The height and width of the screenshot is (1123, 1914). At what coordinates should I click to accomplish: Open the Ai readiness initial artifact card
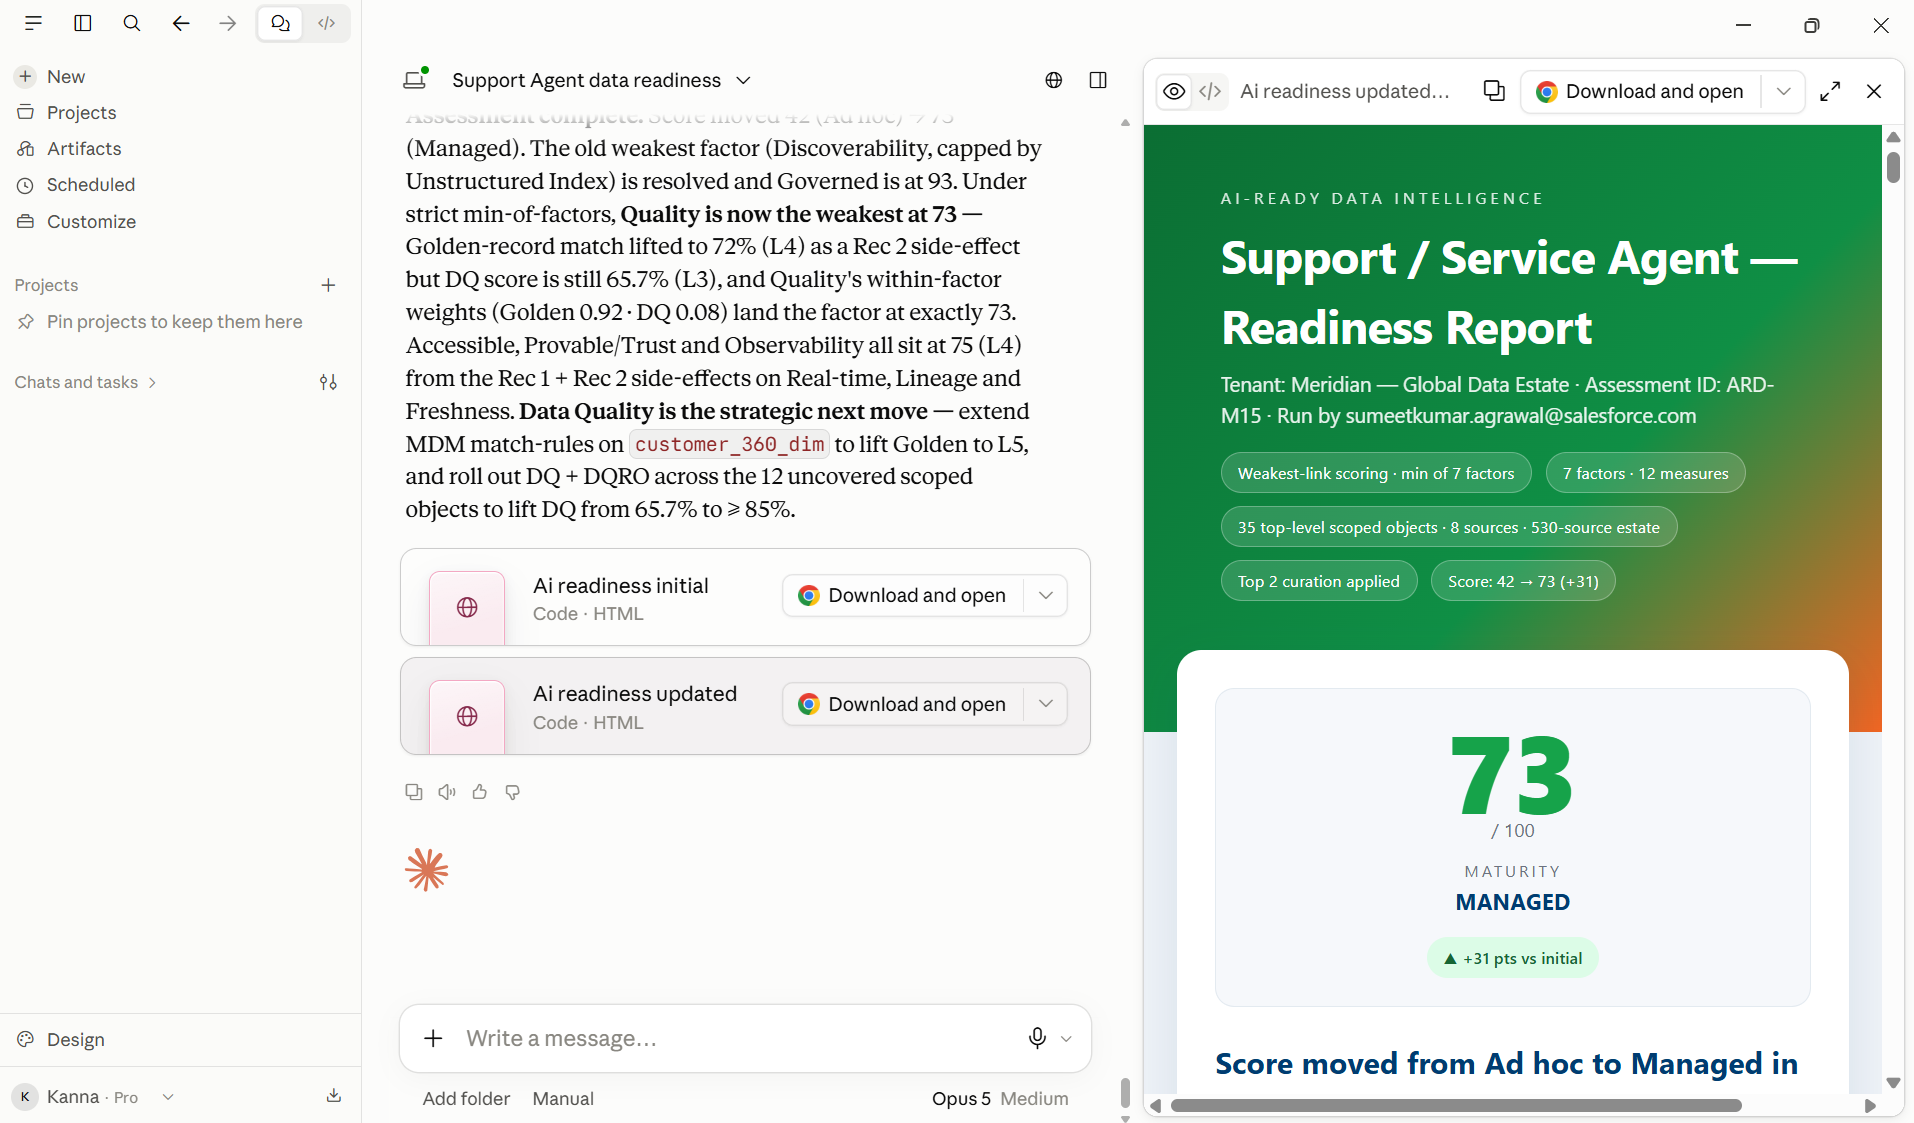[745, 597]
